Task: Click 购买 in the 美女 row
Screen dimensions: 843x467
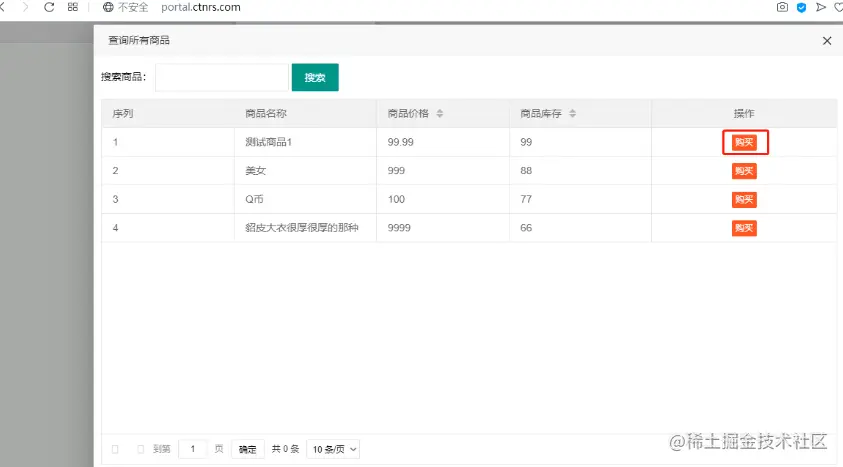Action: point(744,171)
